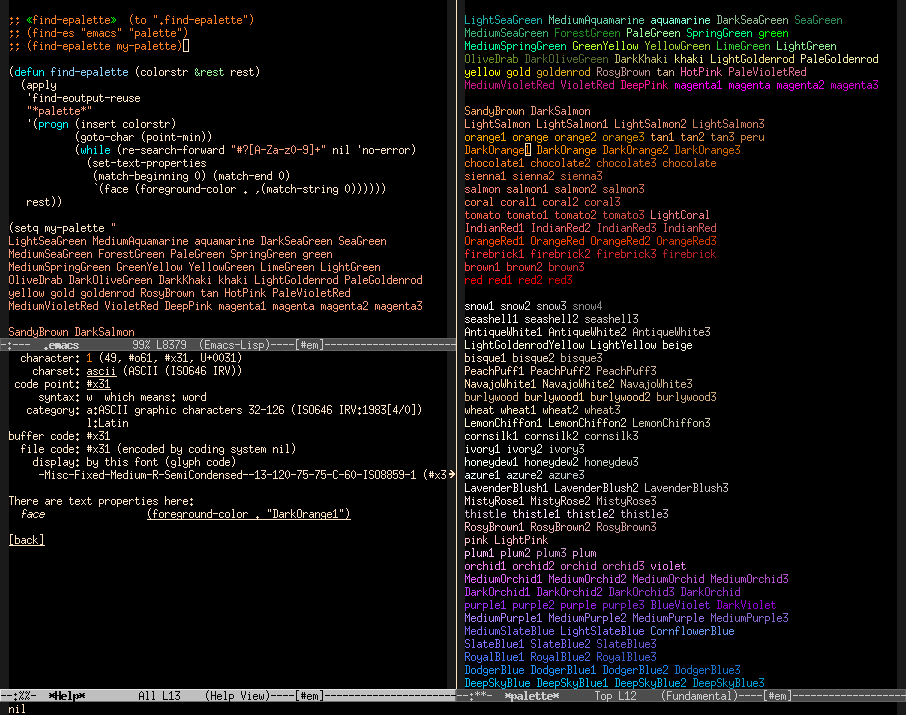Click the *Help* buffer name in its mode line
906x715 pixels.
click(67, 696)
